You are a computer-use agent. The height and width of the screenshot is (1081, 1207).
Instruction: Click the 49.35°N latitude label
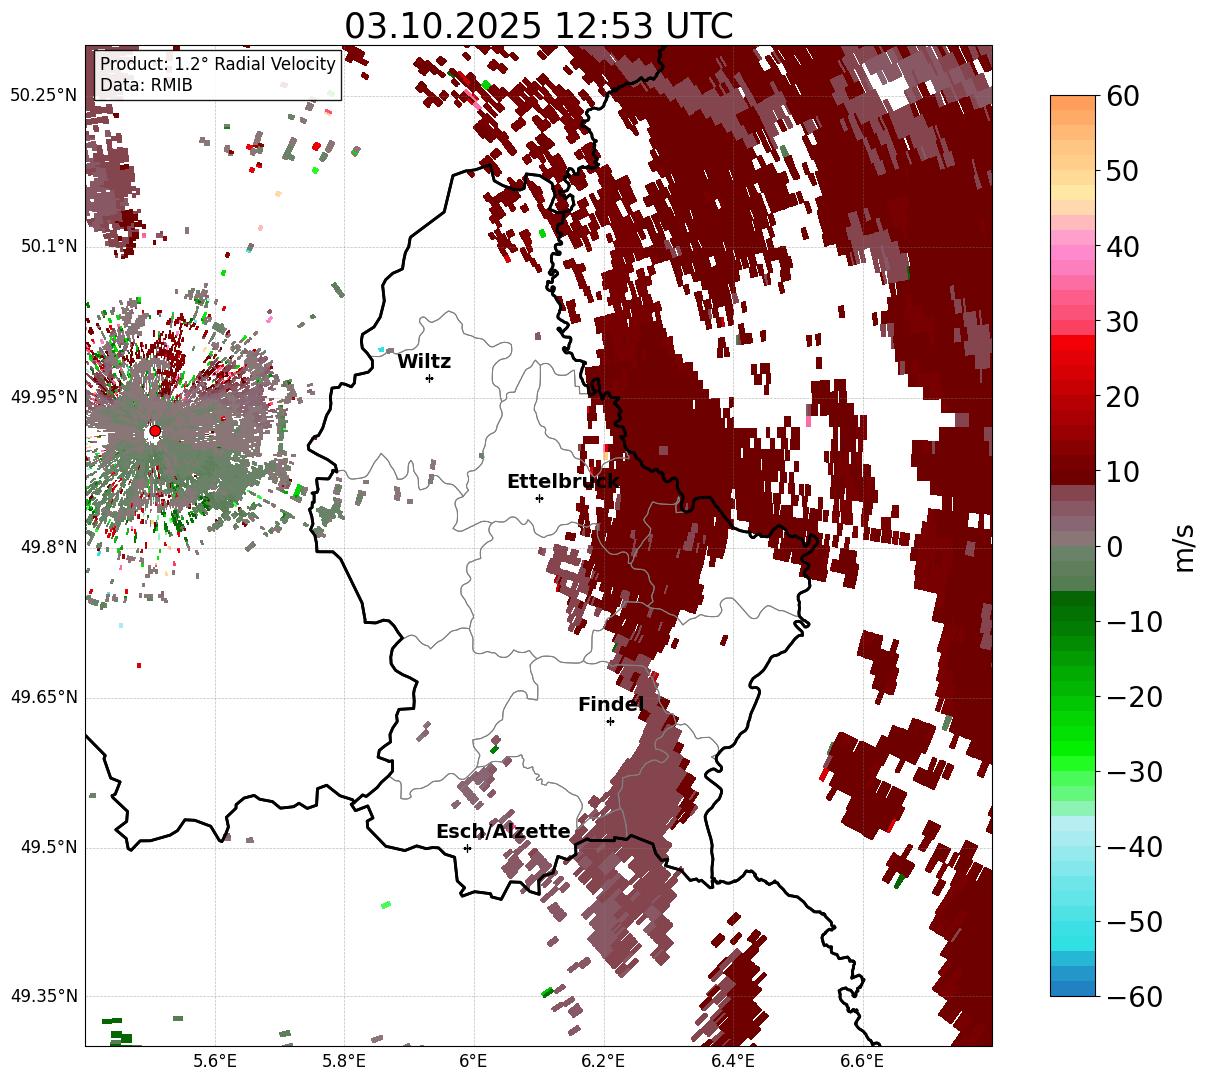[x=43, y=996]
